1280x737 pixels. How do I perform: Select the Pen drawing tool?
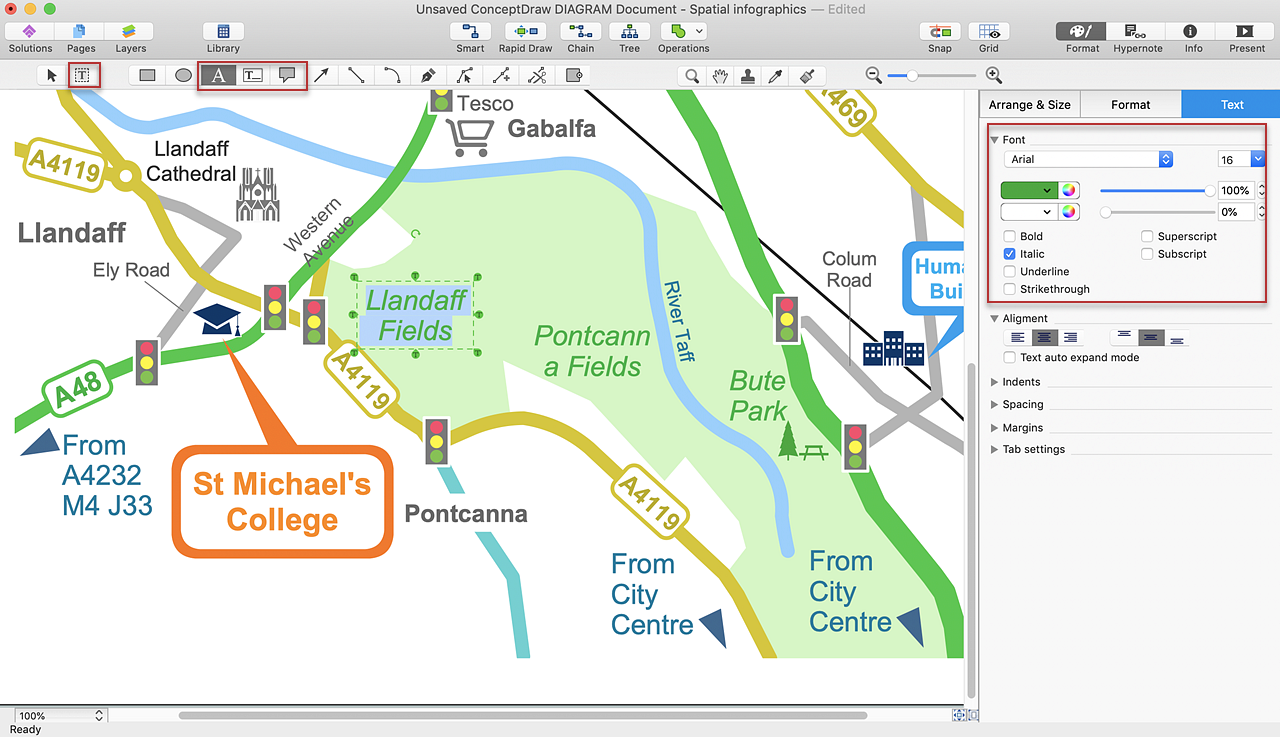pyautogui.click(x=428, y=75)
